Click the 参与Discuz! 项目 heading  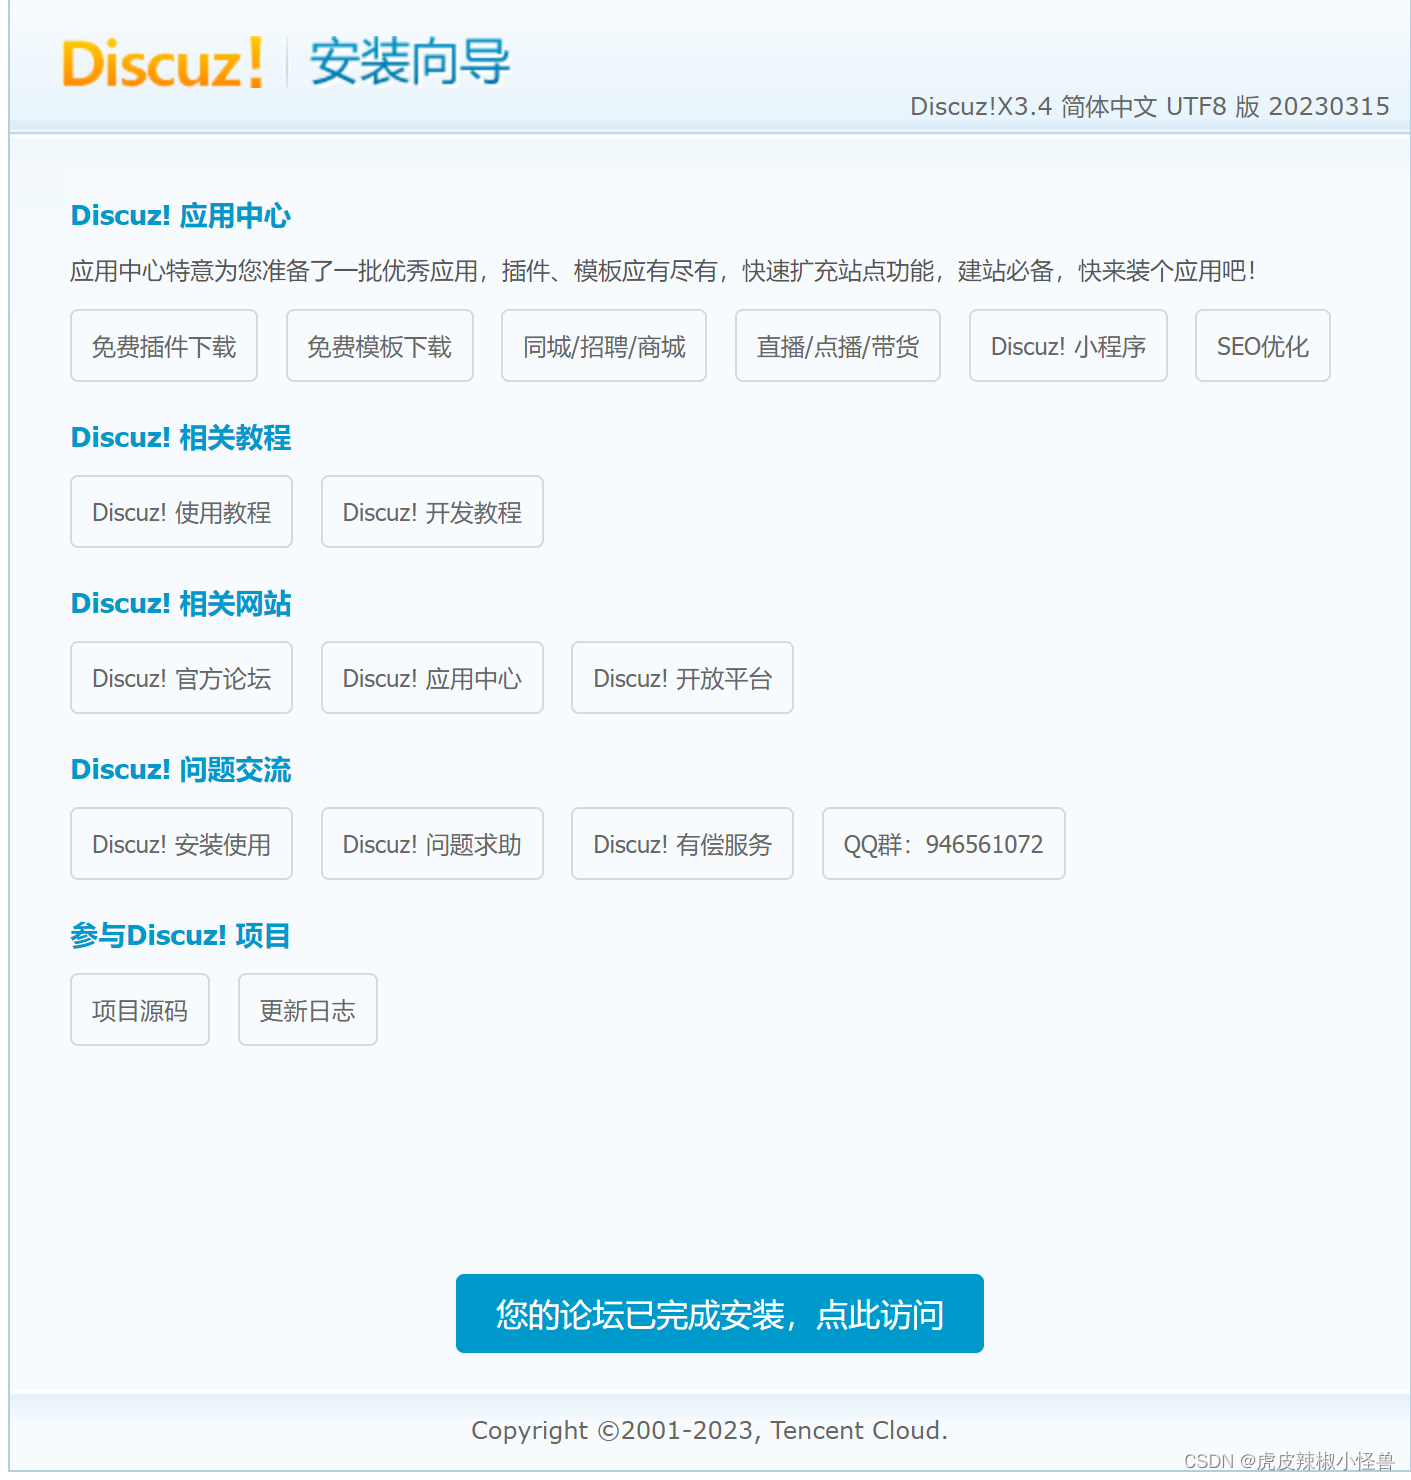pos(181,936)
